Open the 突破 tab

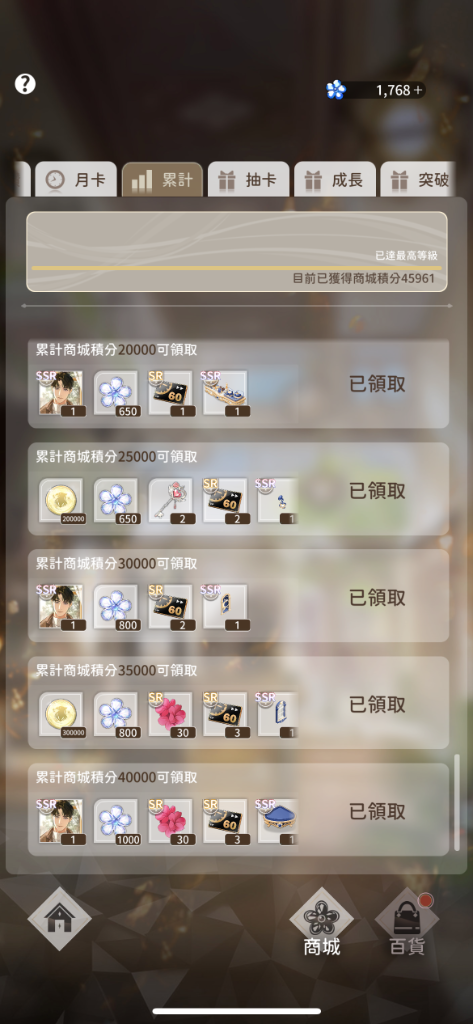[418, 180]
